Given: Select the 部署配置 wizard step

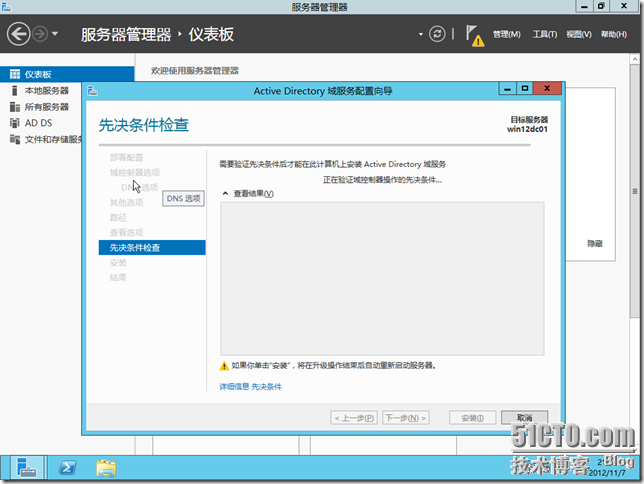Looking at the screenshot, I should 126,157.
